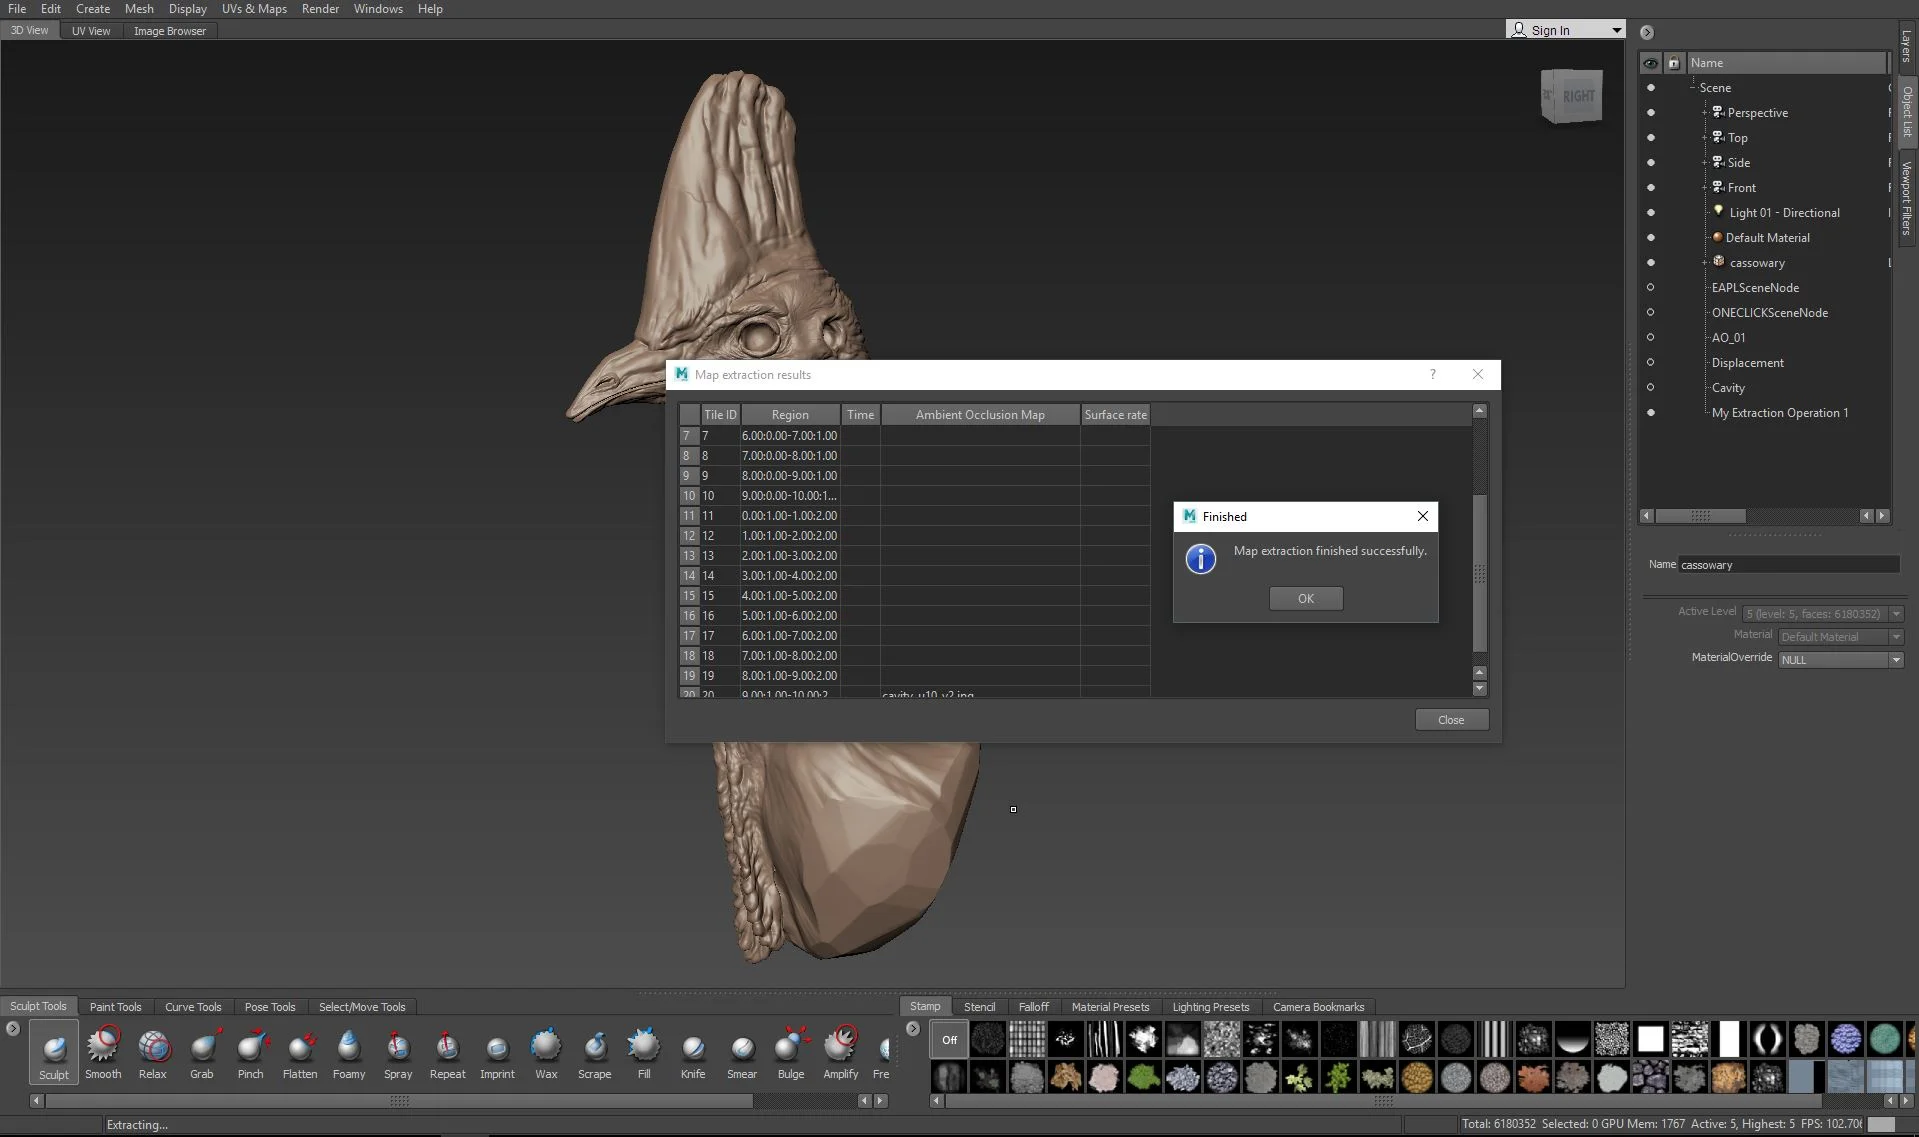The width and height of the screenshot is (1919, 1137).
Task: Show the Displacement layer visibility dot
Action: coord(1651,363)
